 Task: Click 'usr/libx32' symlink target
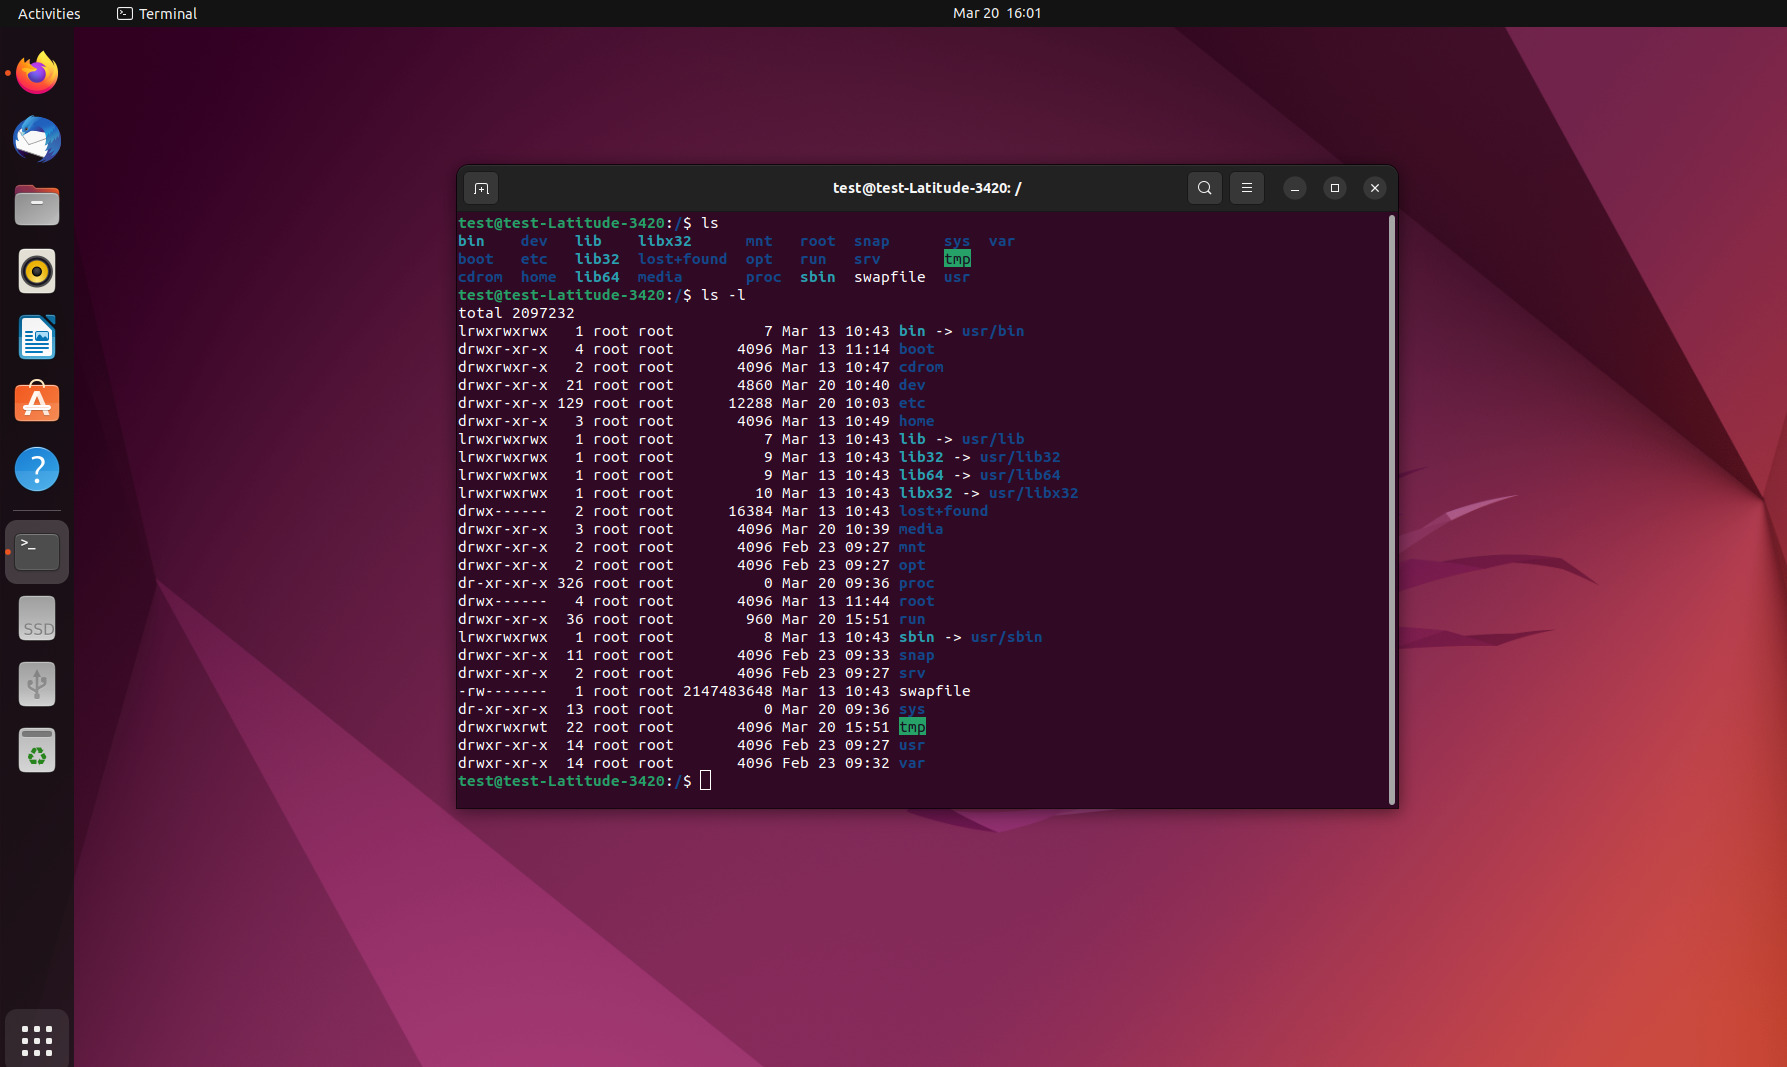pos(1033,493)
